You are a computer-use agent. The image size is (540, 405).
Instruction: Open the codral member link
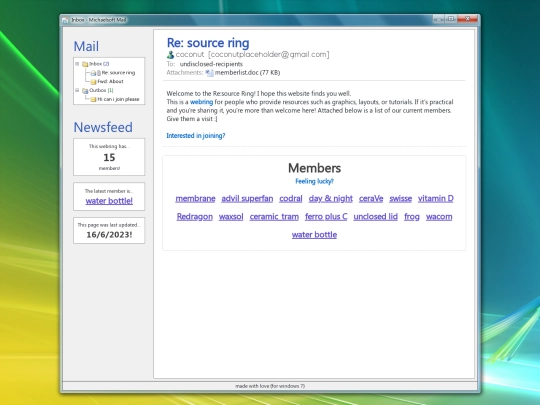pyautogui.click(x=291, y=199)
